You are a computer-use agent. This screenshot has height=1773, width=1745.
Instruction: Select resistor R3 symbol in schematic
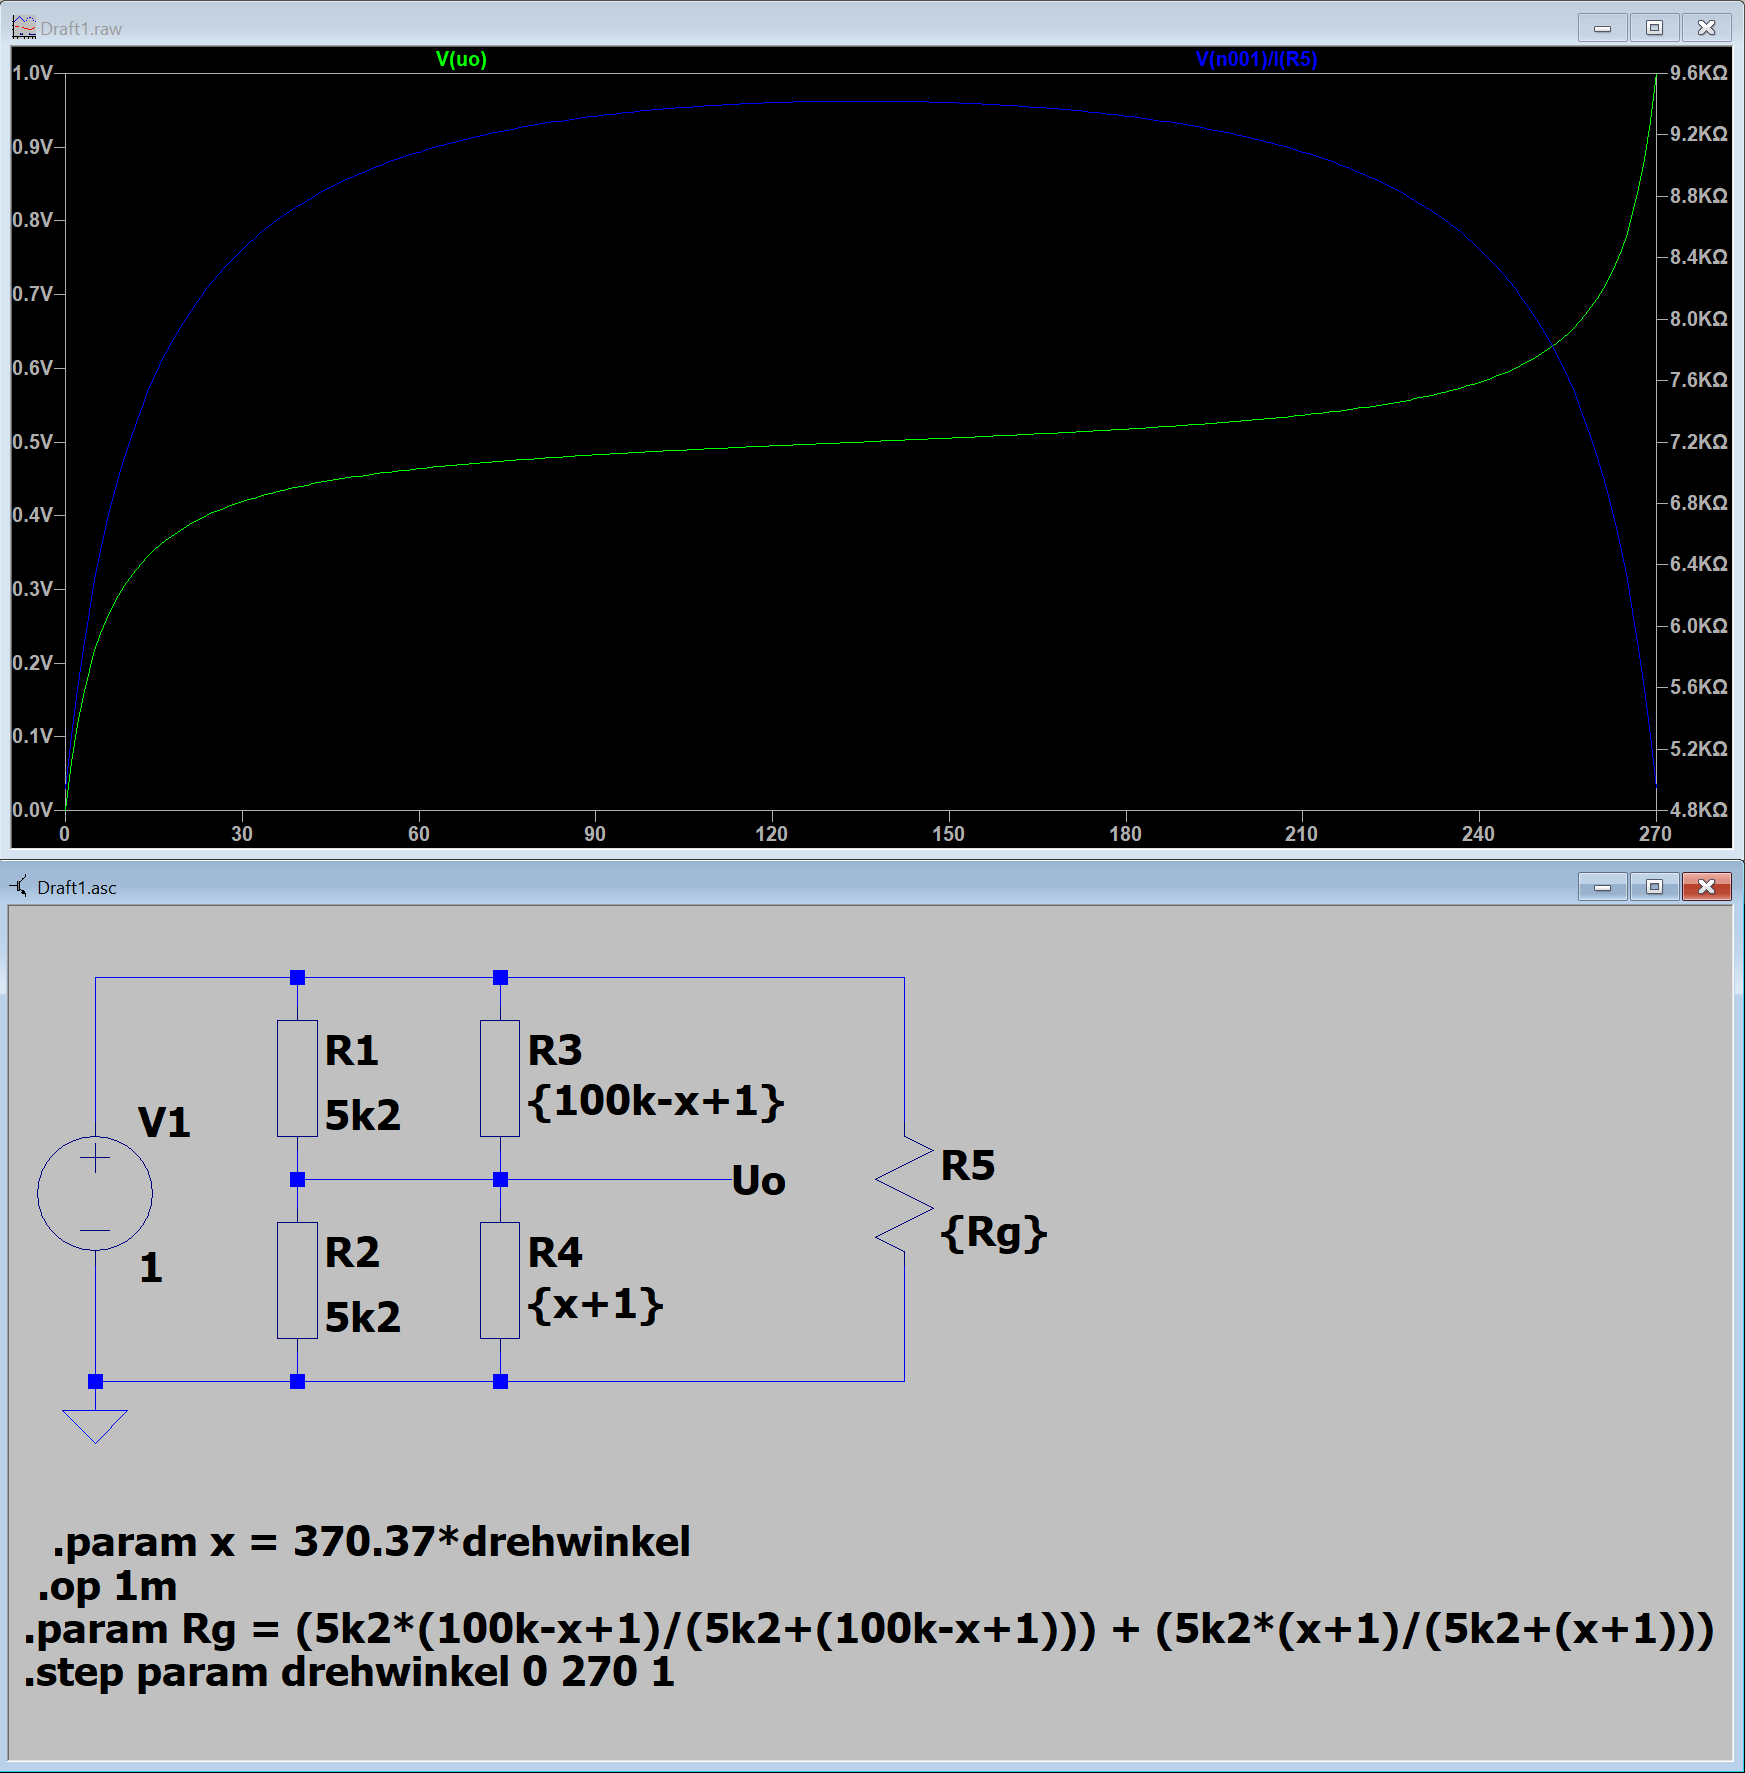tap(500, 1078)
